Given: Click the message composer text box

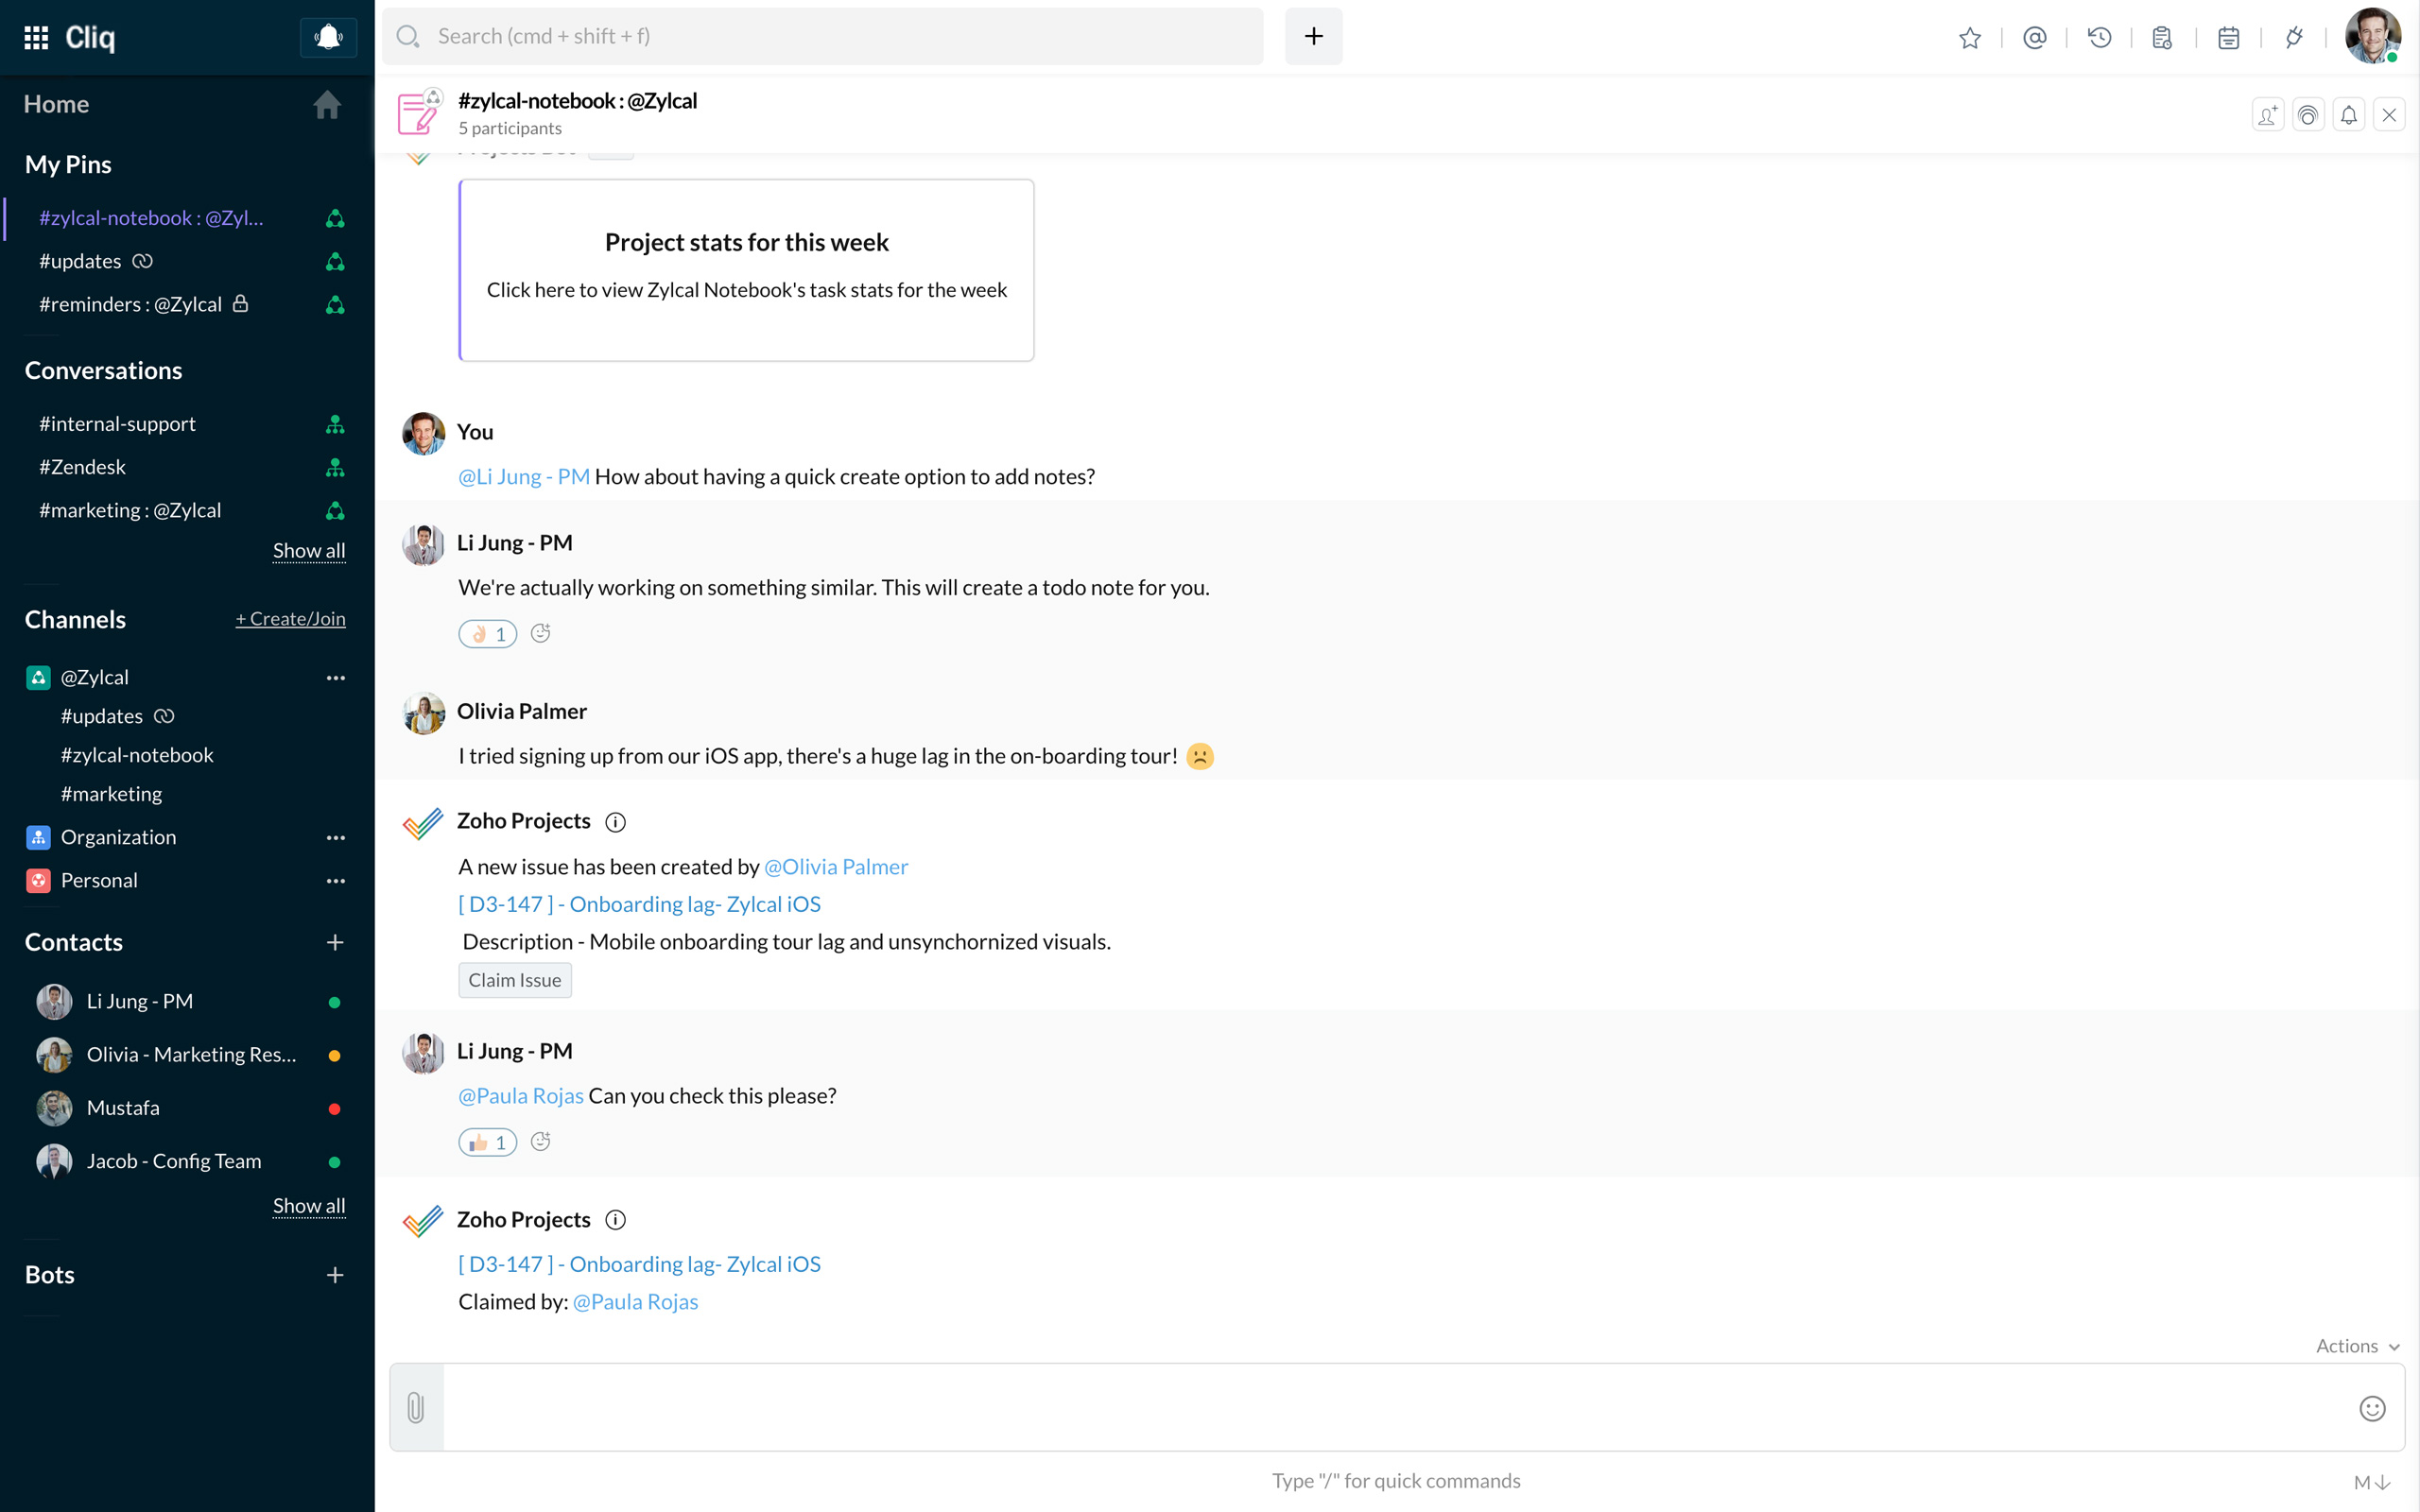Looking at the screenshot, I should pyautogui.click(x=1395, y=1408).
